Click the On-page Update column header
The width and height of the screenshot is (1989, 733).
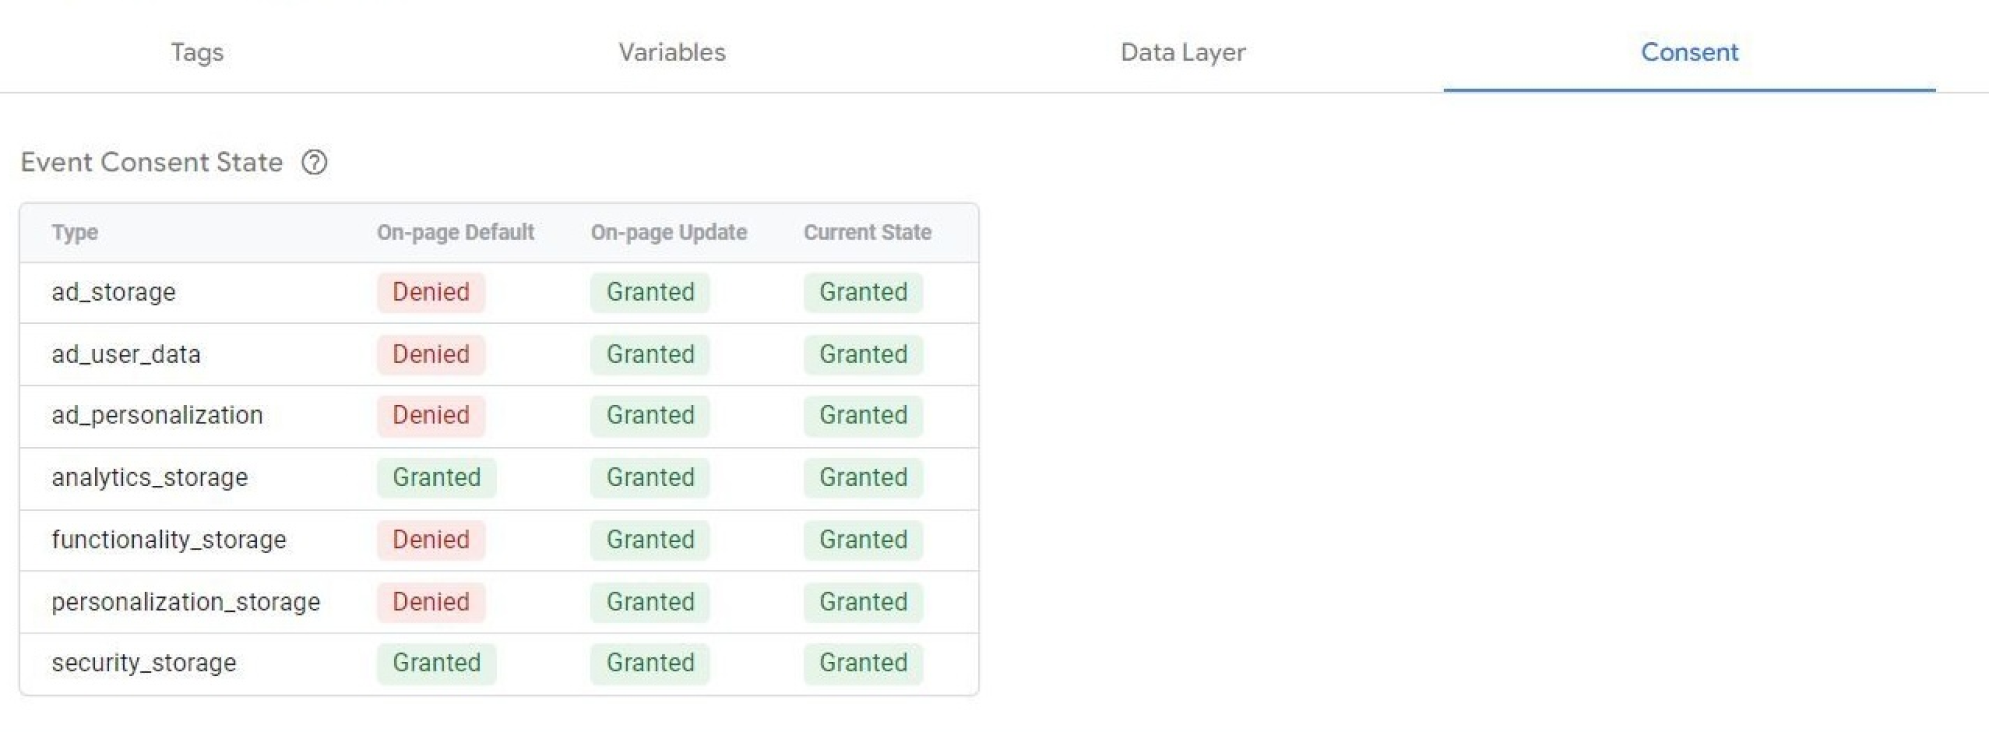click(668, 232)
